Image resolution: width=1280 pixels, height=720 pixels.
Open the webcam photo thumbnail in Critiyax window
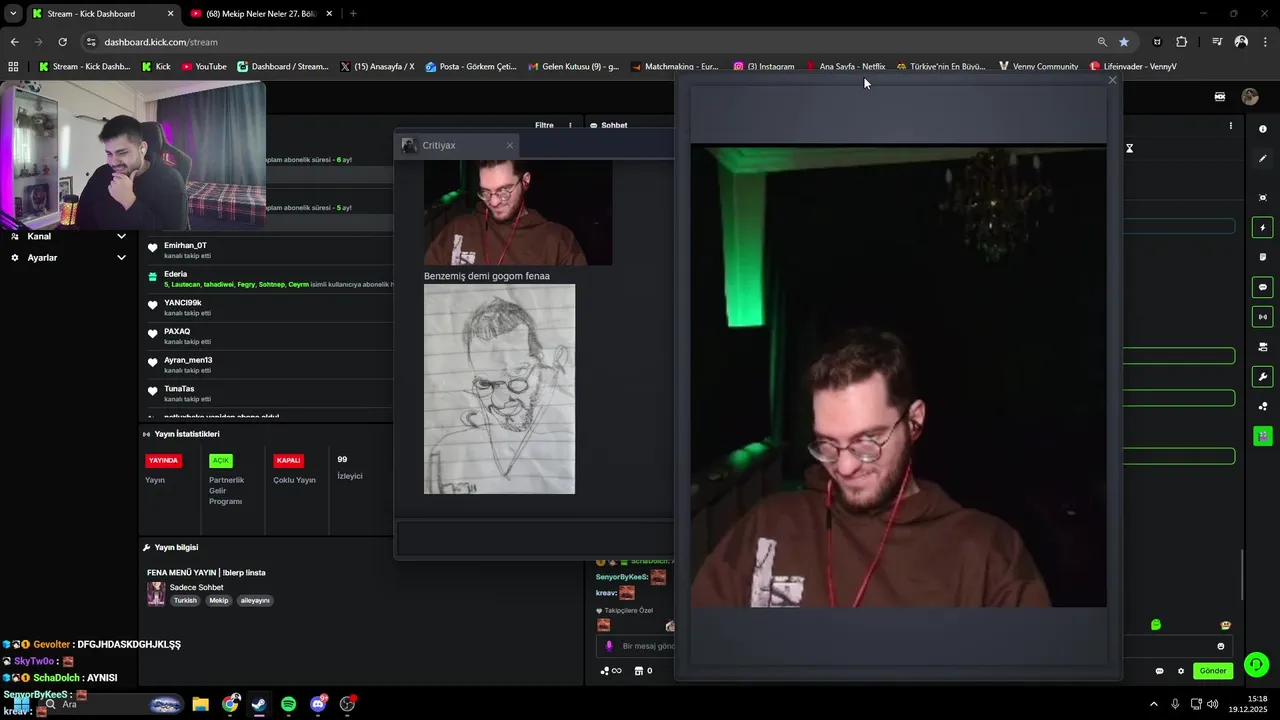point(518,212)
